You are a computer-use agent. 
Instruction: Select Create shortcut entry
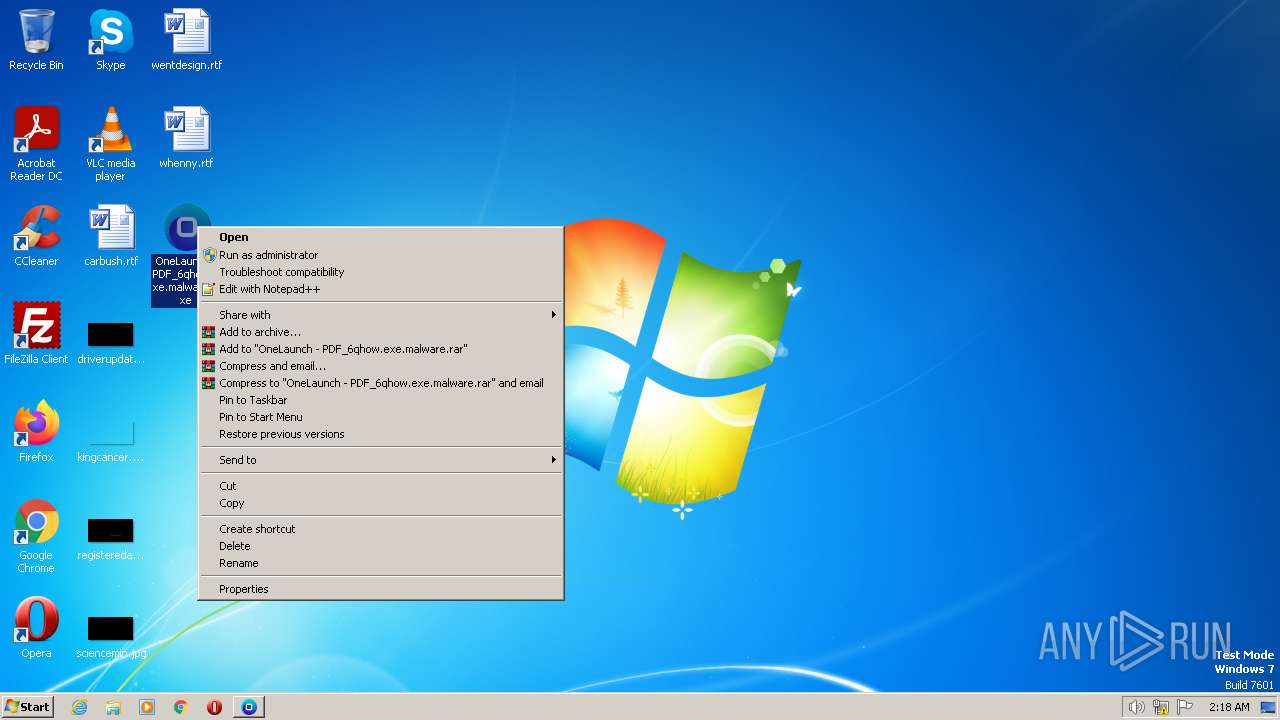tap(381, 529)
